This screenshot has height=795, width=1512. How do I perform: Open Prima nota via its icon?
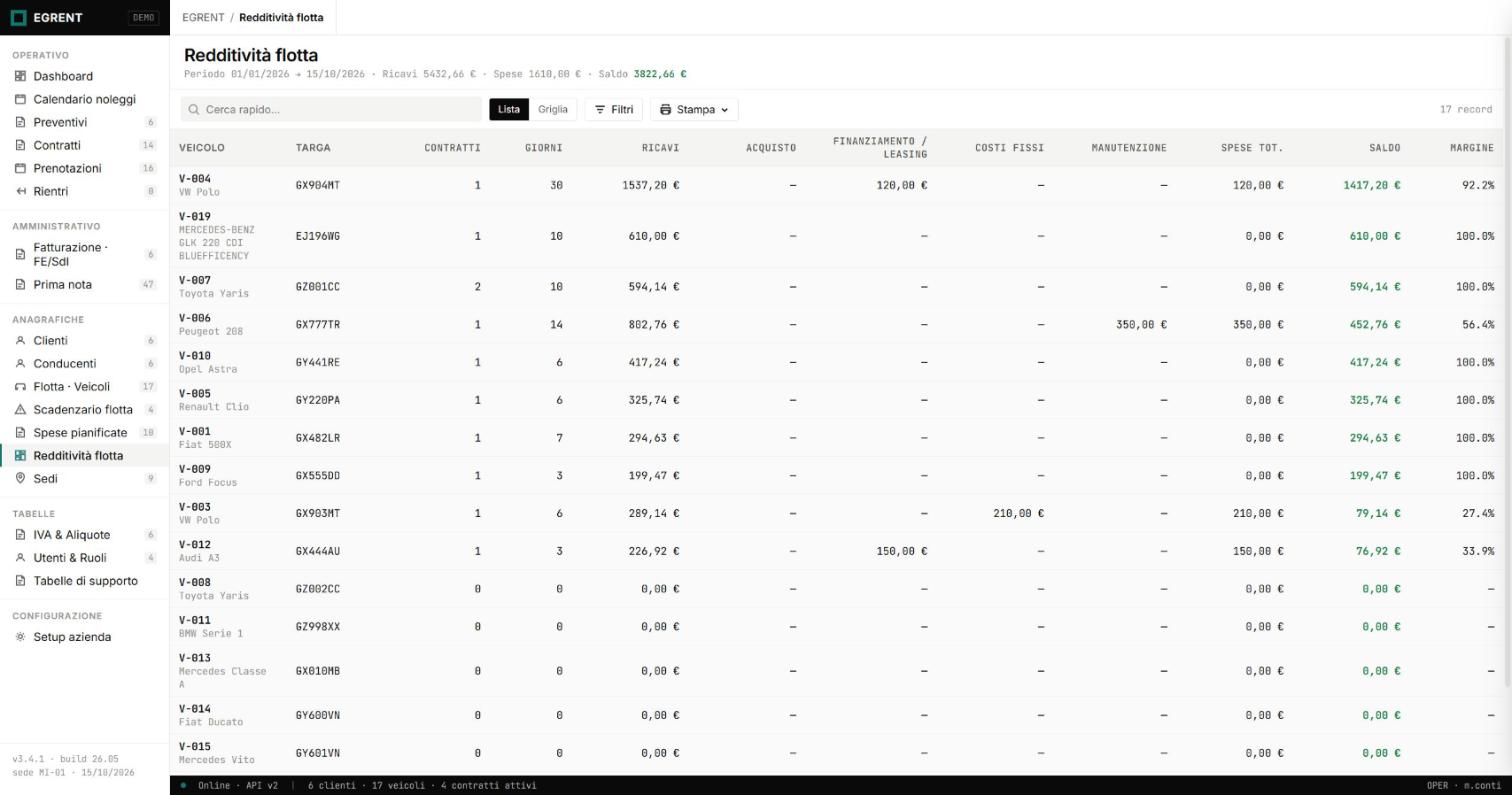click(20, 284)
